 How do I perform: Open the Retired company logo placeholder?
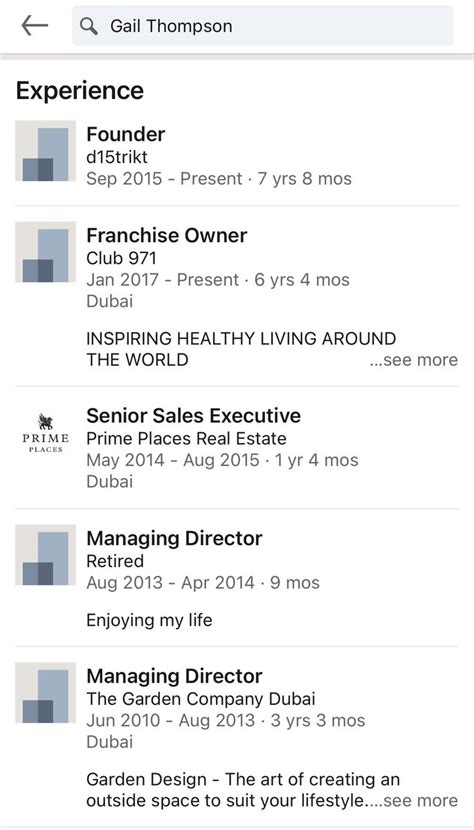(45, 555)
